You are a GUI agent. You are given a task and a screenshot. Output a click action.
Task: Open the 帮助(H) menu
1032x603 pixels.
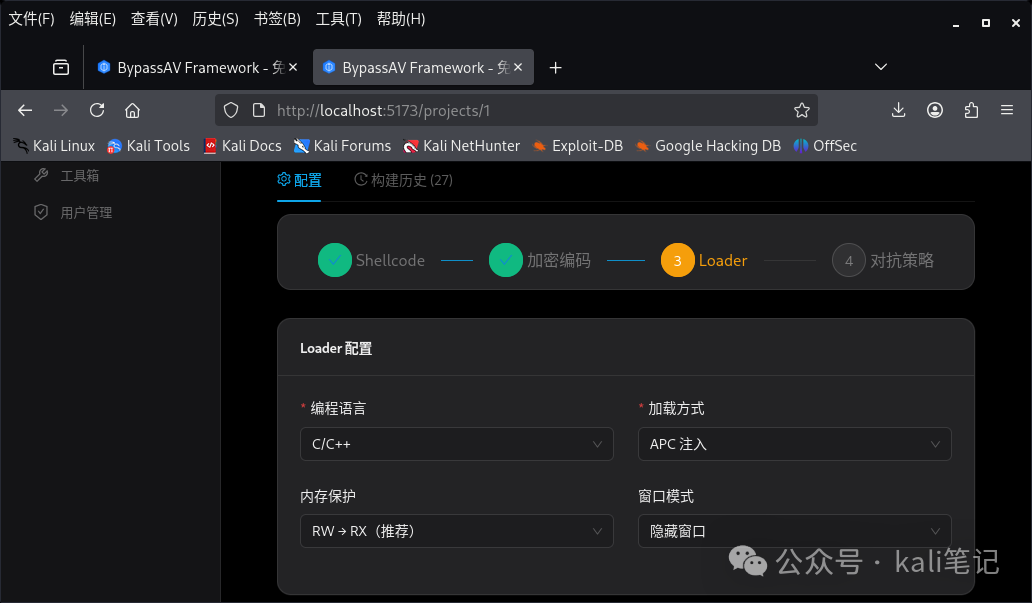tap(401, 19)
